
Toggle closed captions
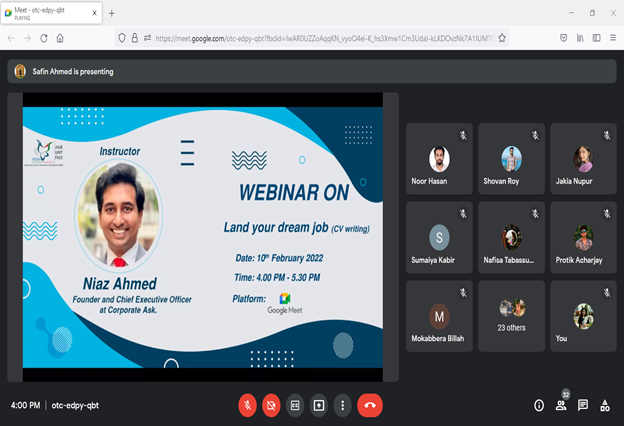pyautogui.click(x=295, y=405)
